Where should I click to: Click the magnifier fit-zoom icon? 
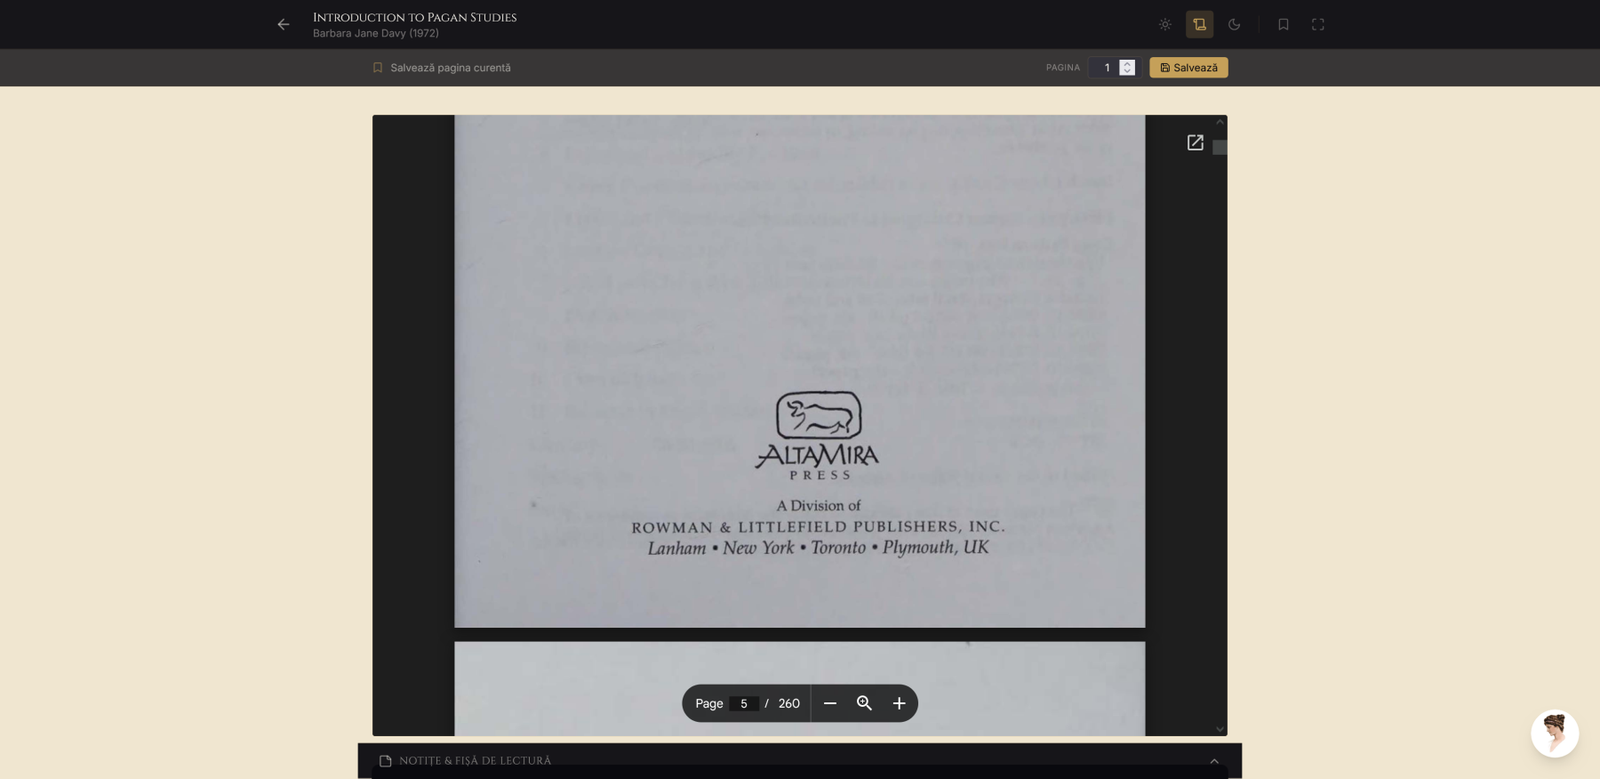[x=865, y=704]
